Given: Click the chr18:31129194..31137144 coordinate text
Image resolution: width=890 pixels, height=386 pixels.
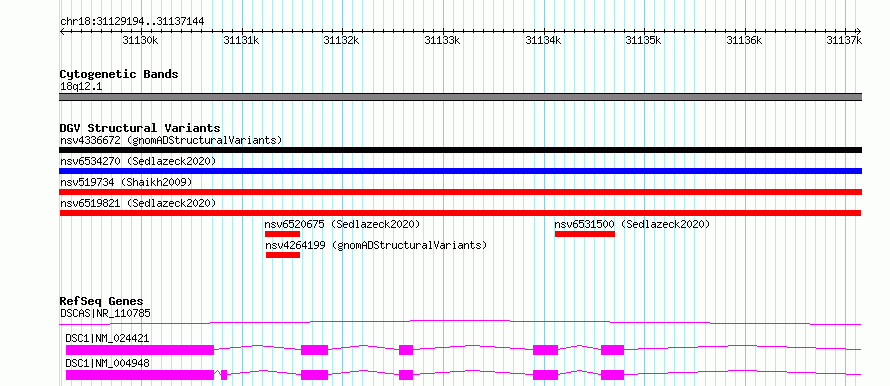Looking at the screenshot, I should (x=132, y=22).
